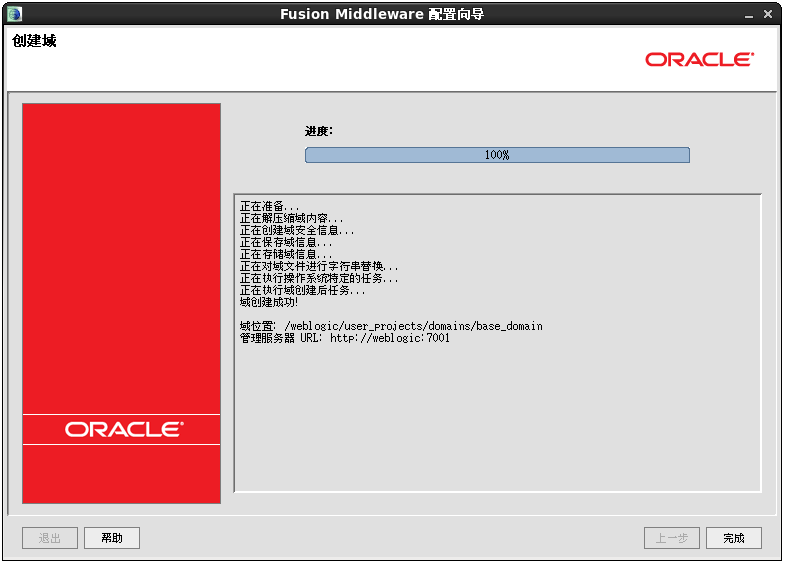Select the 正在对域文件进行字符串替换... line

(x=319, y=266)
